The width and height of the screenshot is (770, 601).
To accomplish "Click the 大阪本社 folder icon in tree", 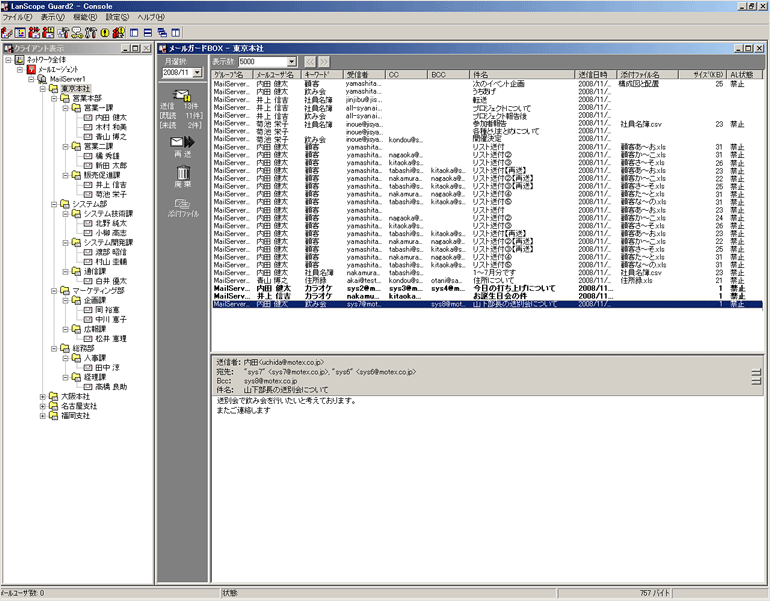I will (x=53, y=396).
